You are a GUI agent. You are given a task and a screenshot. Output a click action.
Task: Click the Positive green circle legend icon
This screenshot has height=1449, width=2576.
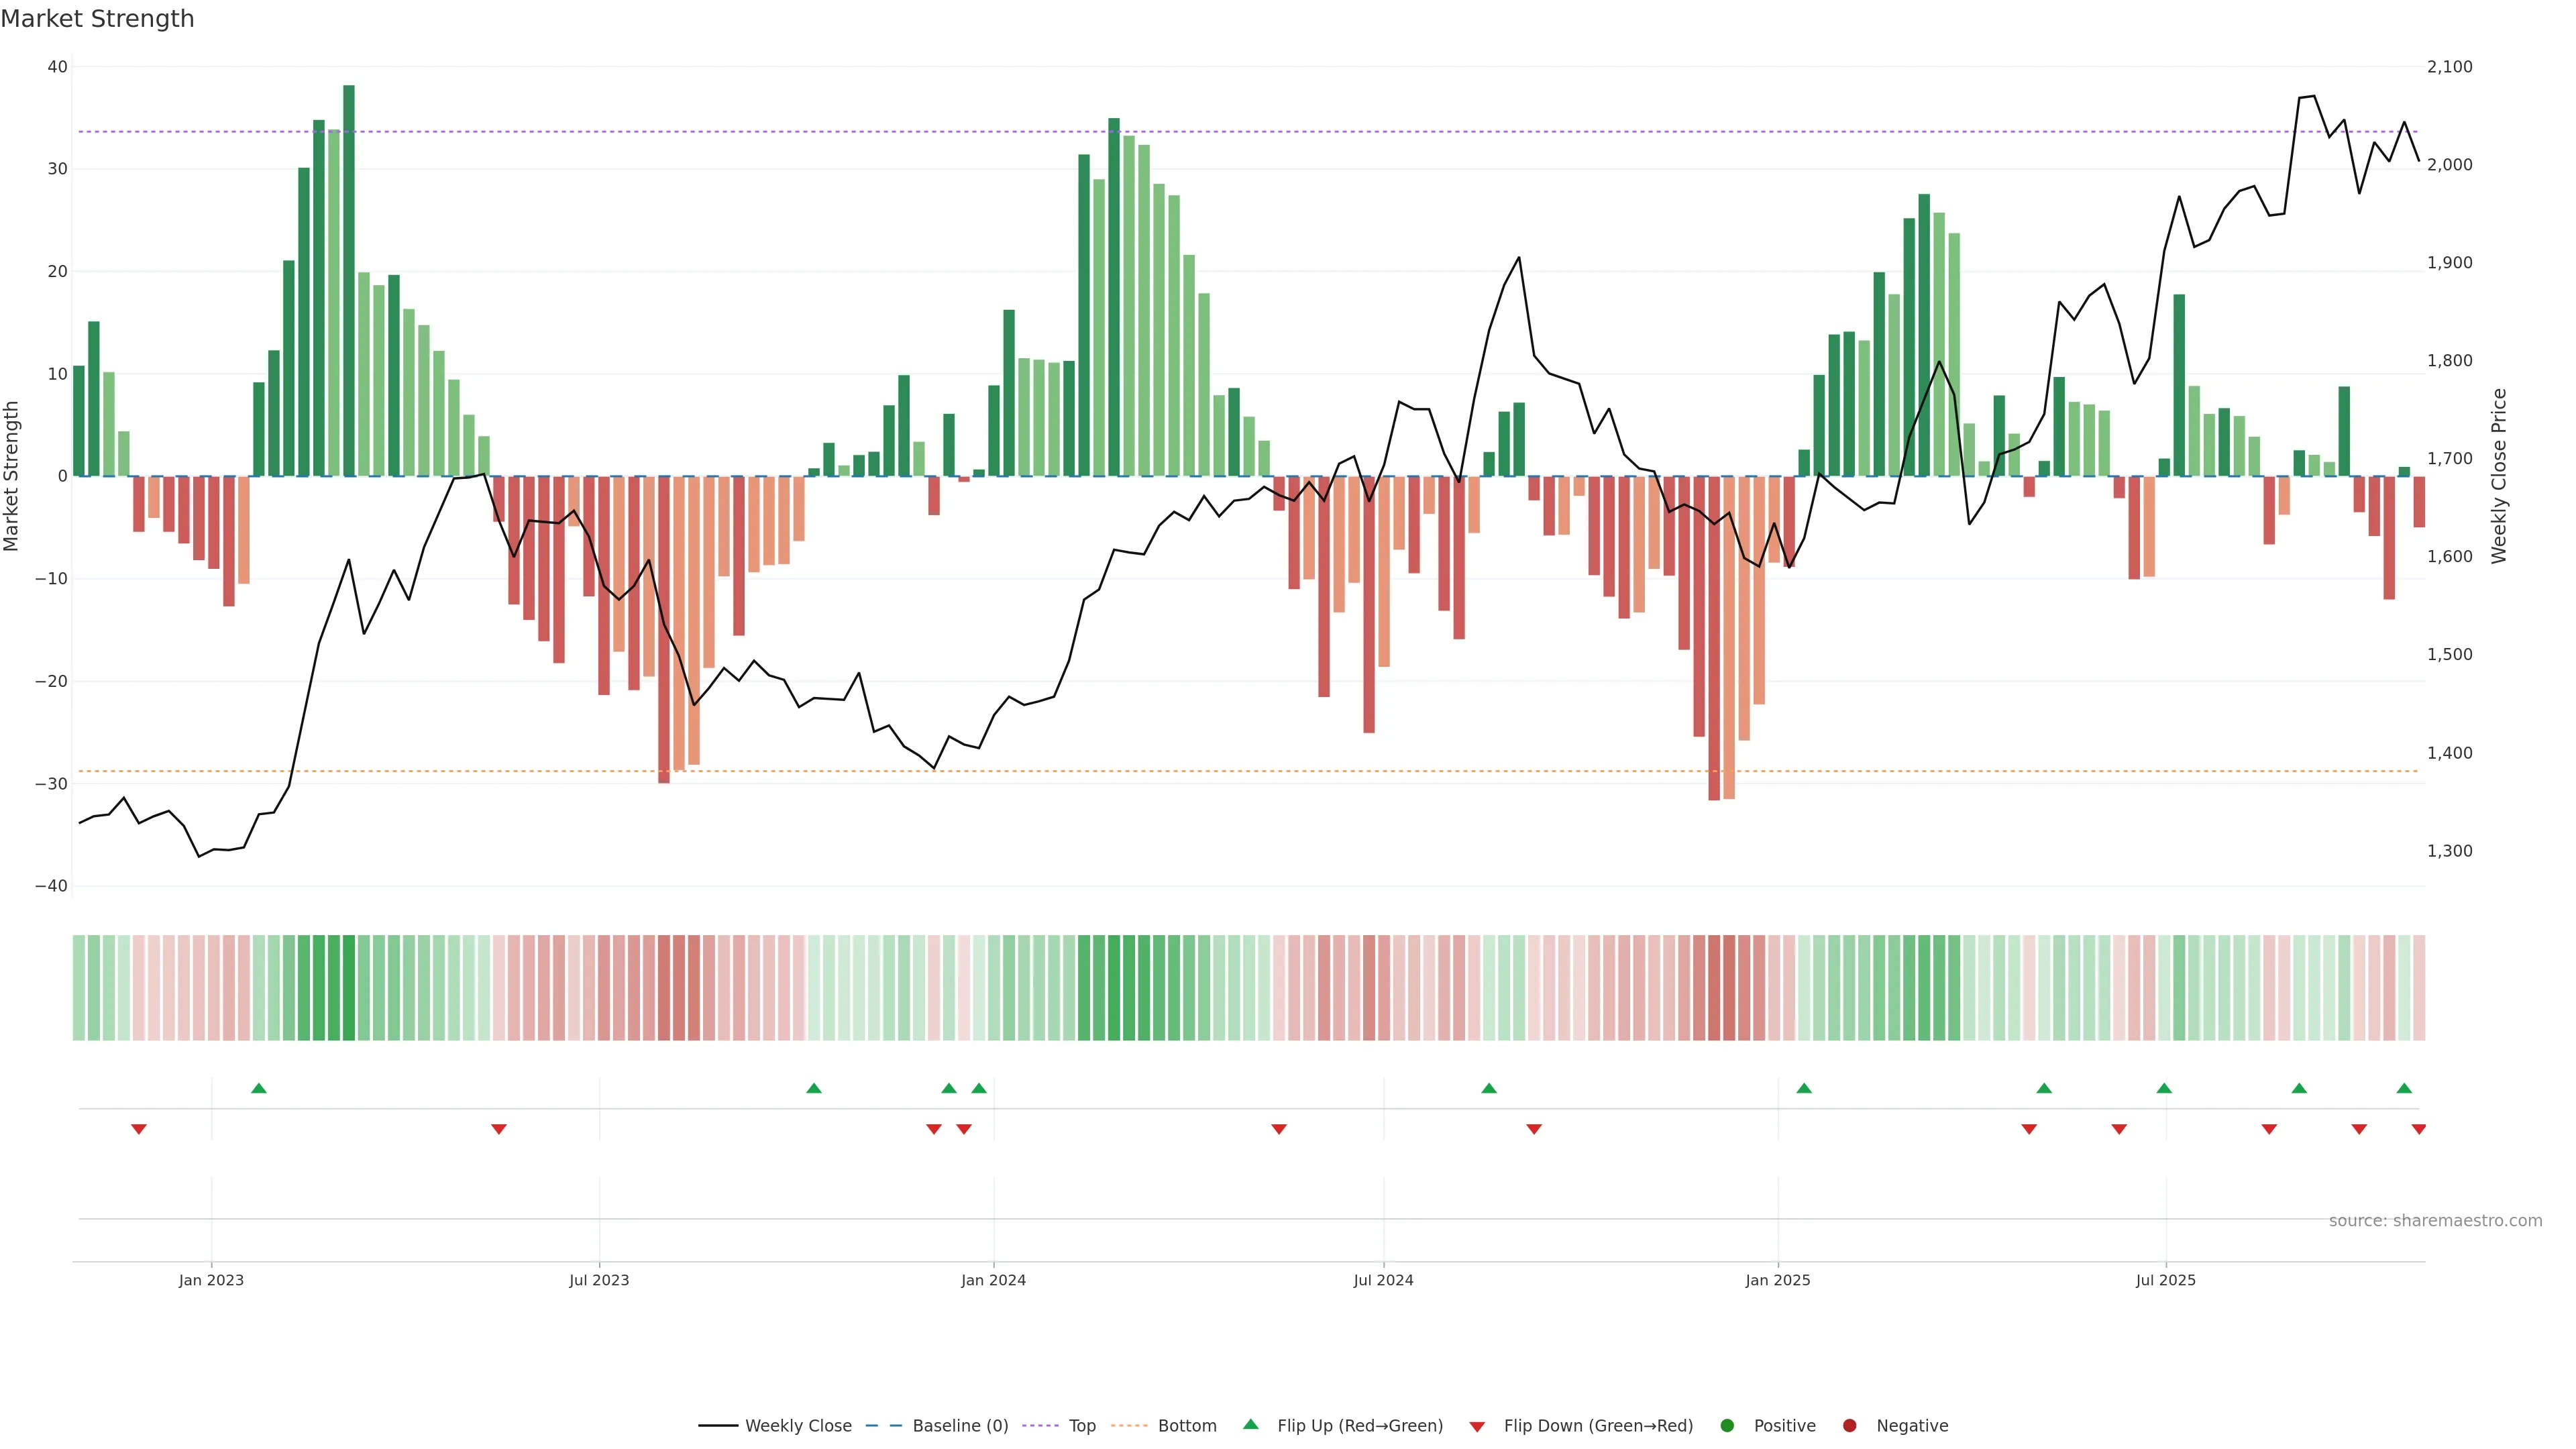pos(1727,1426)
